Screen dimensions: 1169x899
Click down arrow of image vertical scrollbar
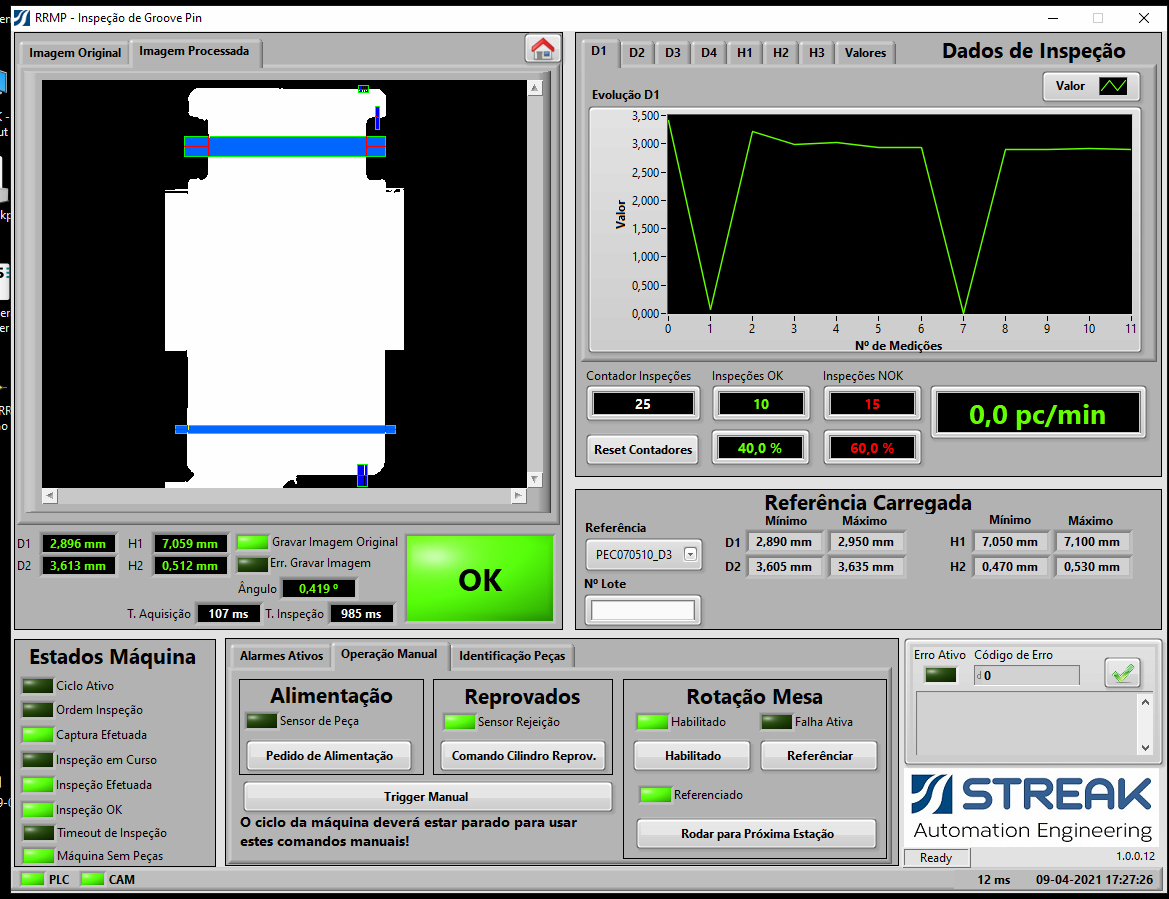point(535,479)
